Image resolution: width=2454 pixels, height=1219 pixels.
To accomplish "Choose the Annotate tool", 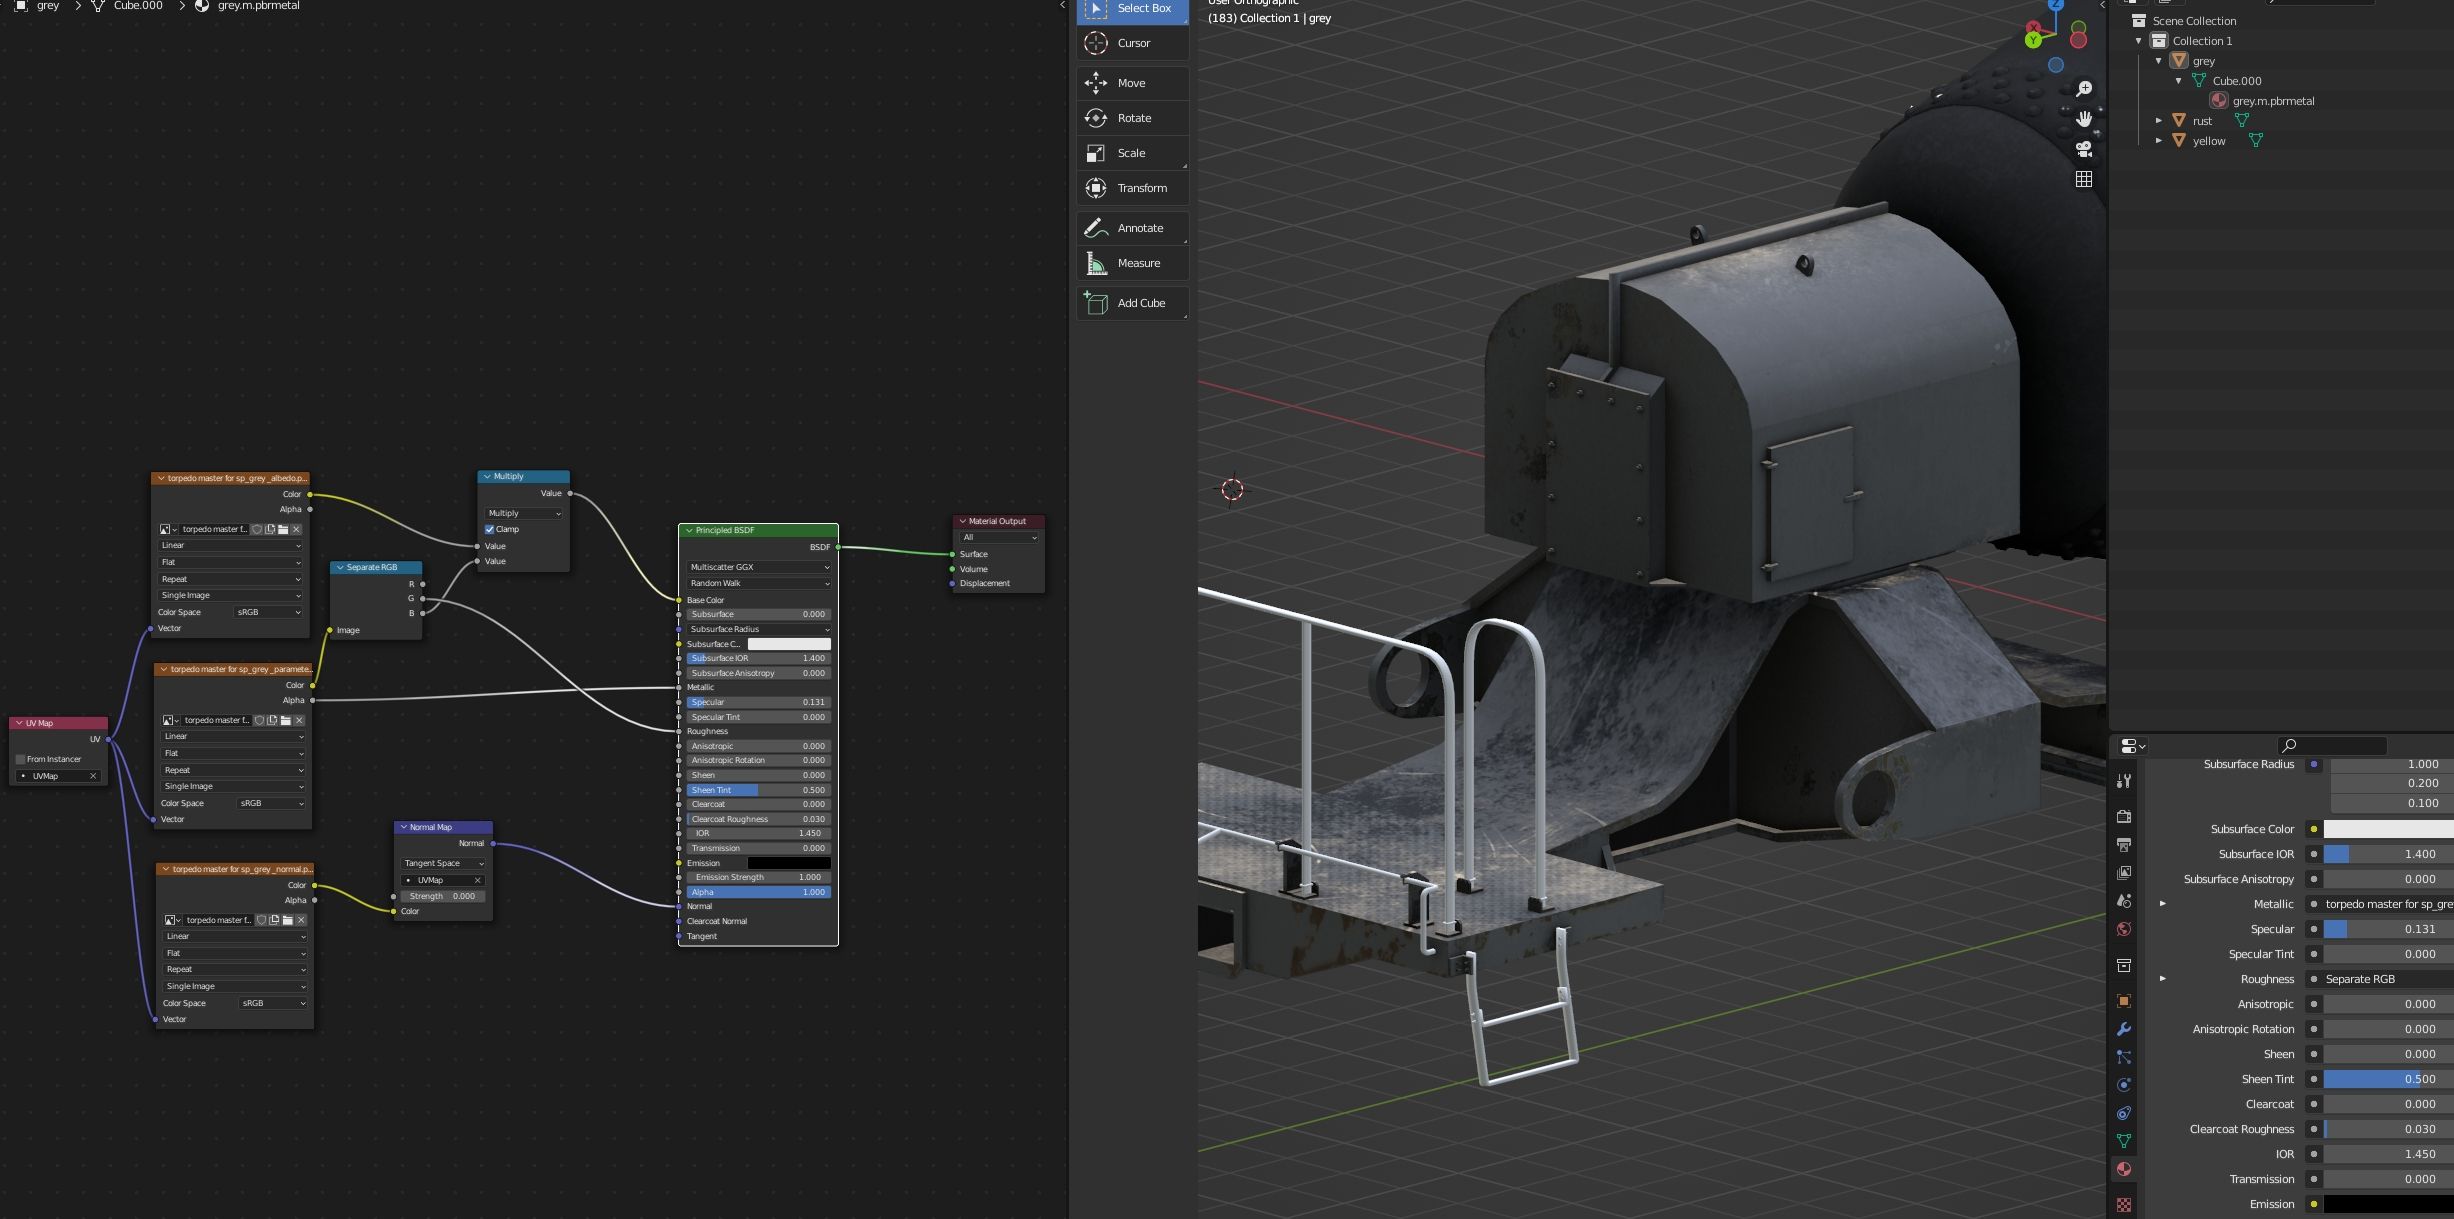I will [1132, 228].
